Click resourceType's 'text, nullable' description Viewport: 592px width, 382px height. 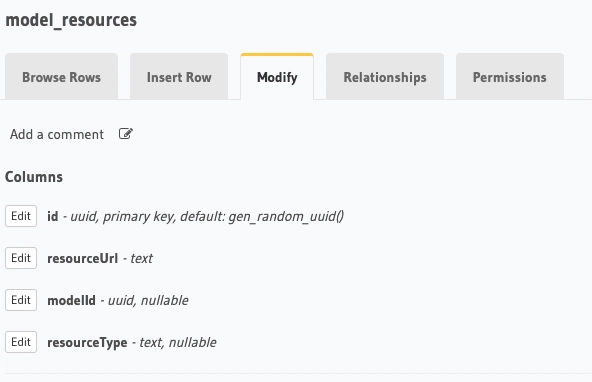(x=178, y=342)
